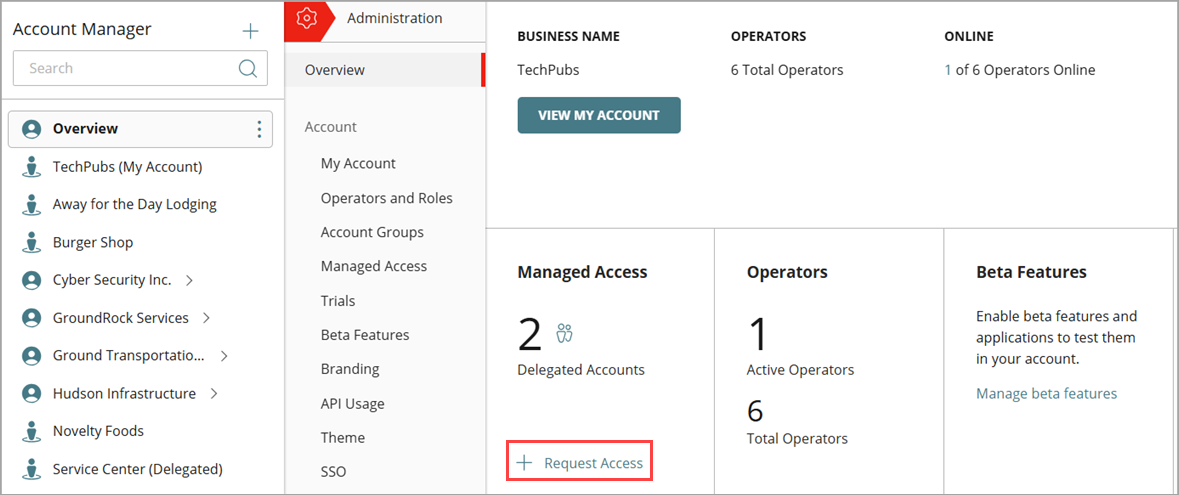Screen dimensions: 1179x495
Task: Click the Hudson Infrastructure account icon
Action: tap(32, 394)
